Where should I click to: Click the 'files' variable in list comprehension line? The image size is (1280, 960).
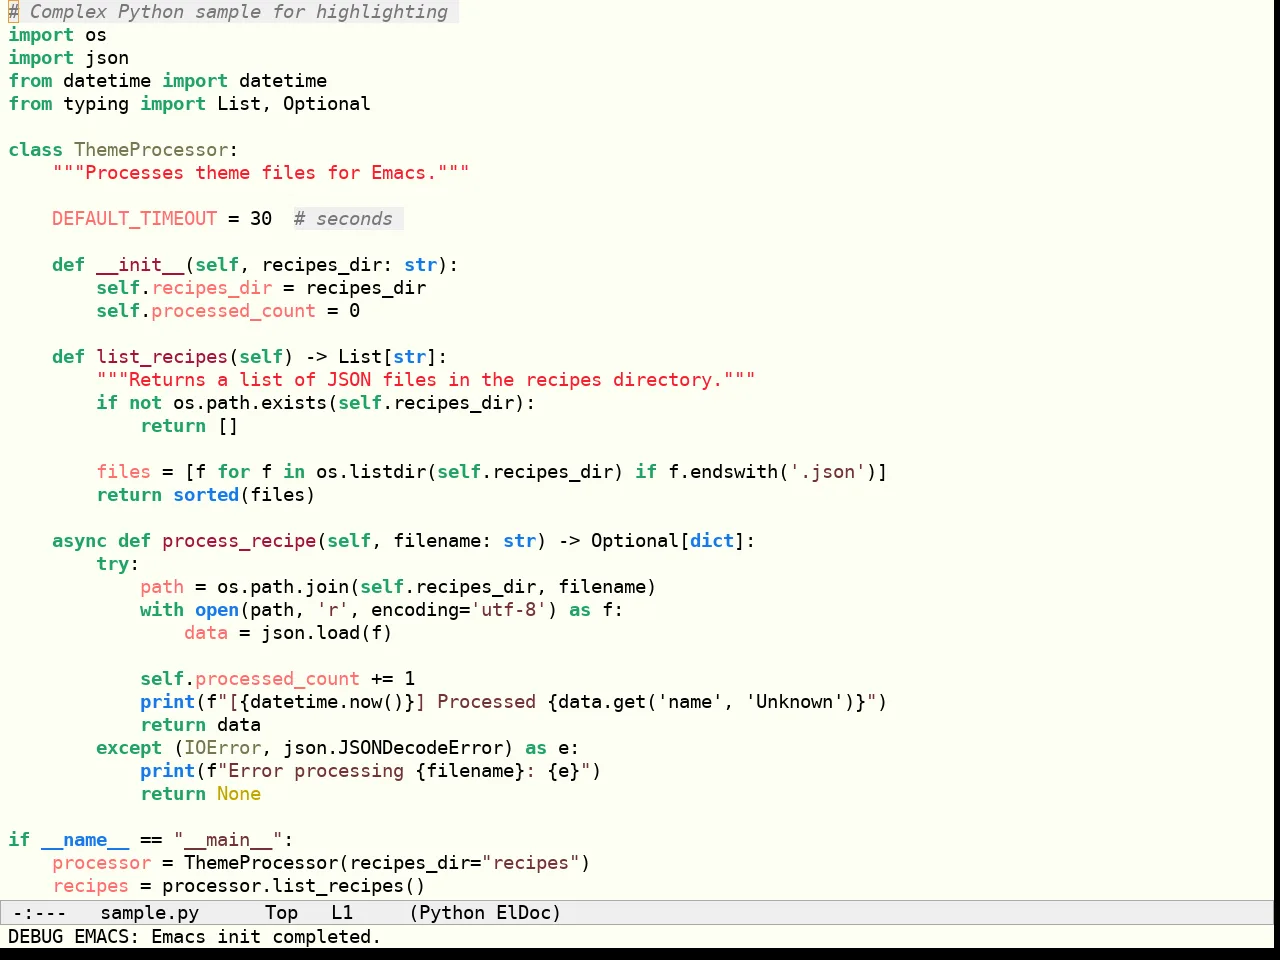[x=123, y=472]
